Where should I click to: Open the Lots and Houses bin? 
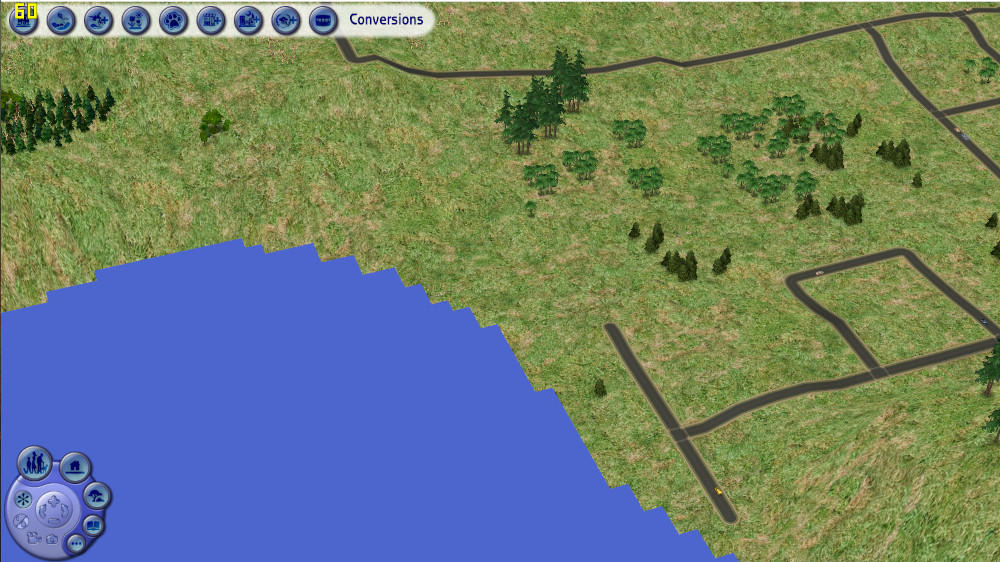point(75,468)
